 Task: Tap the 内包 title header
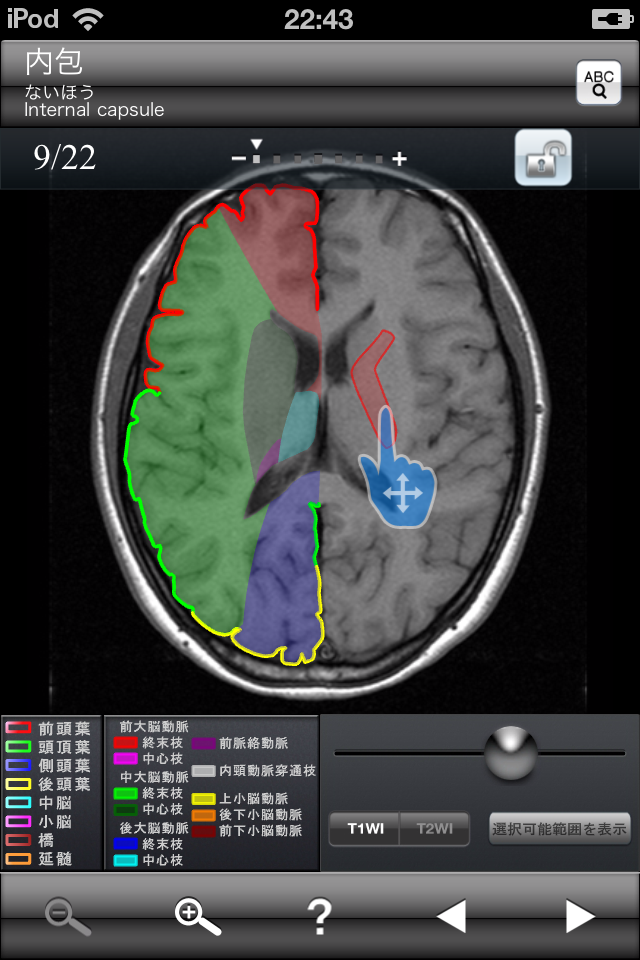(x=54, y=63)
